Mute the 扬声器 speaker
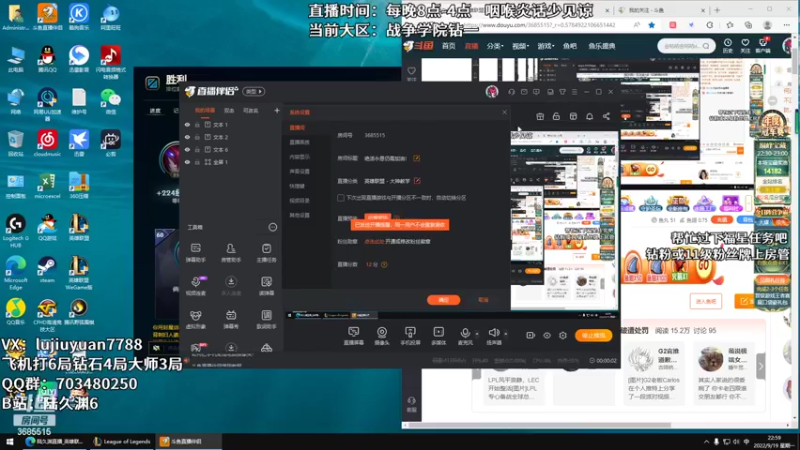The width and height of the screenshot is (800, 450). point(493,336)
